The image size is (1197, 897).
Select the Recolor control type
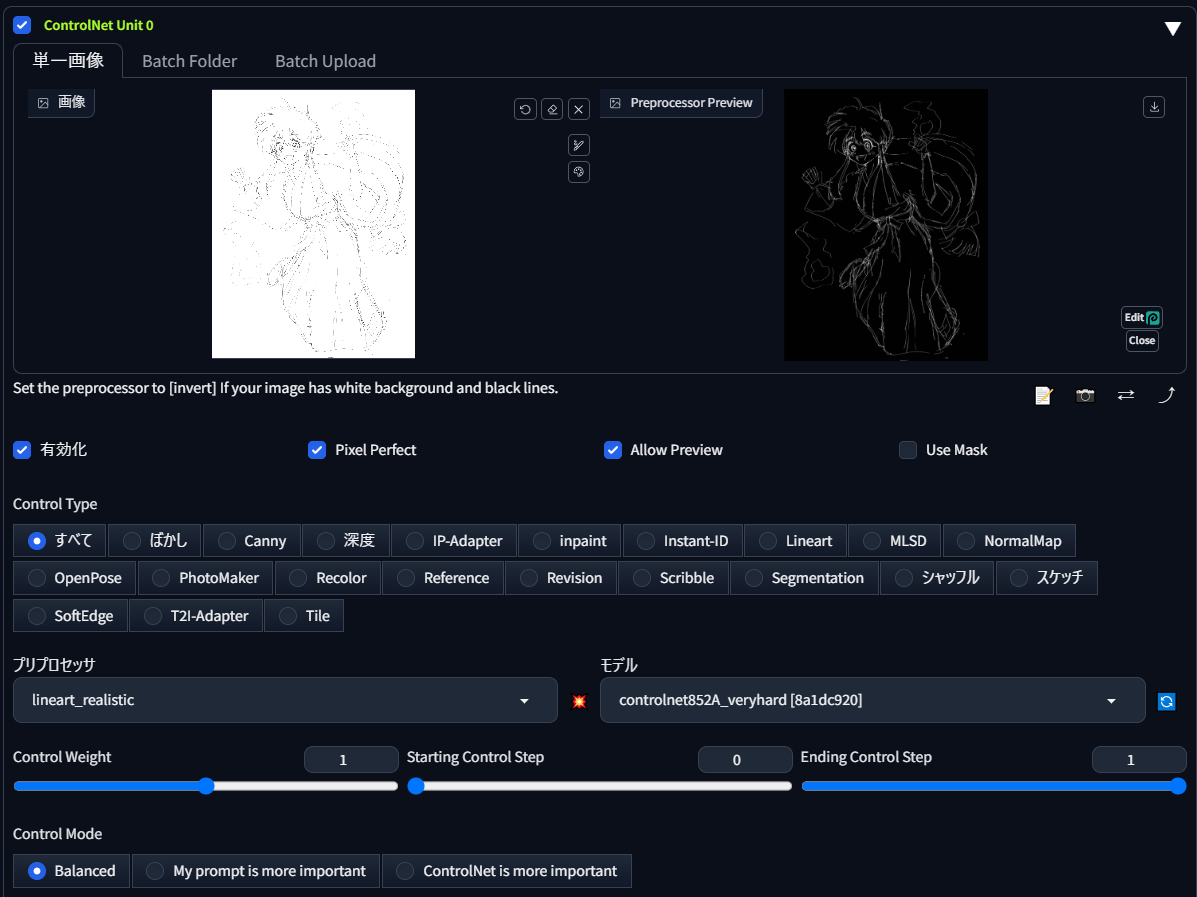(328, 578)
